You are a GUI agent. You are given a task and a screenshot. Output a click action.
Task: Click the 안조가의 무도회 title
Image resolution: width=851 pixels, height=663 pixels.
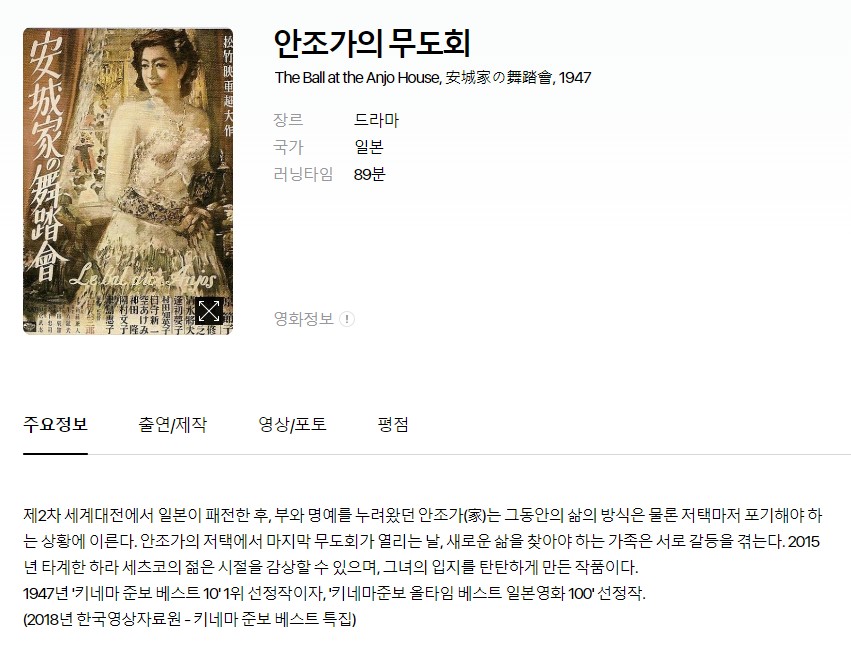372,43
